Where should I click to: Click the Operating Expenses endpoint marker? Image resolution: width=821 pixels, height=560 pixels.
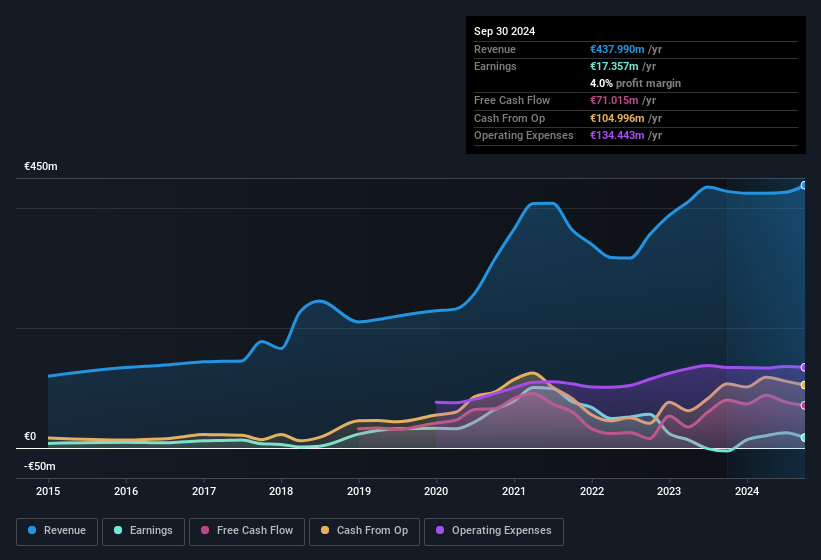point(804,367)
